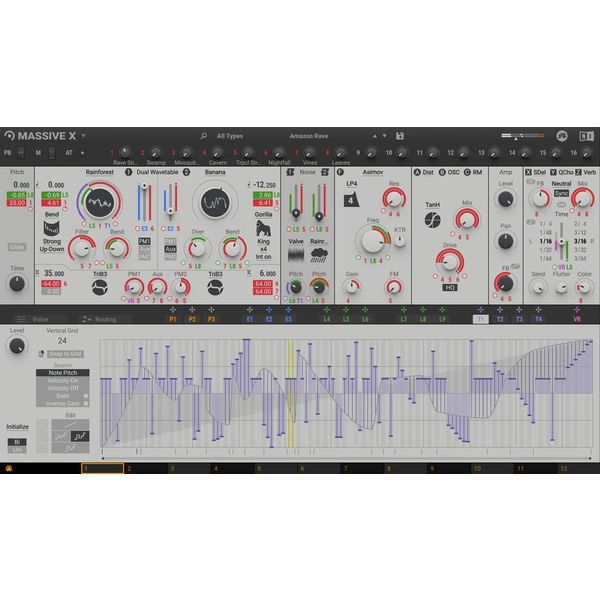Open the Routing page

[x=105, y=319]
